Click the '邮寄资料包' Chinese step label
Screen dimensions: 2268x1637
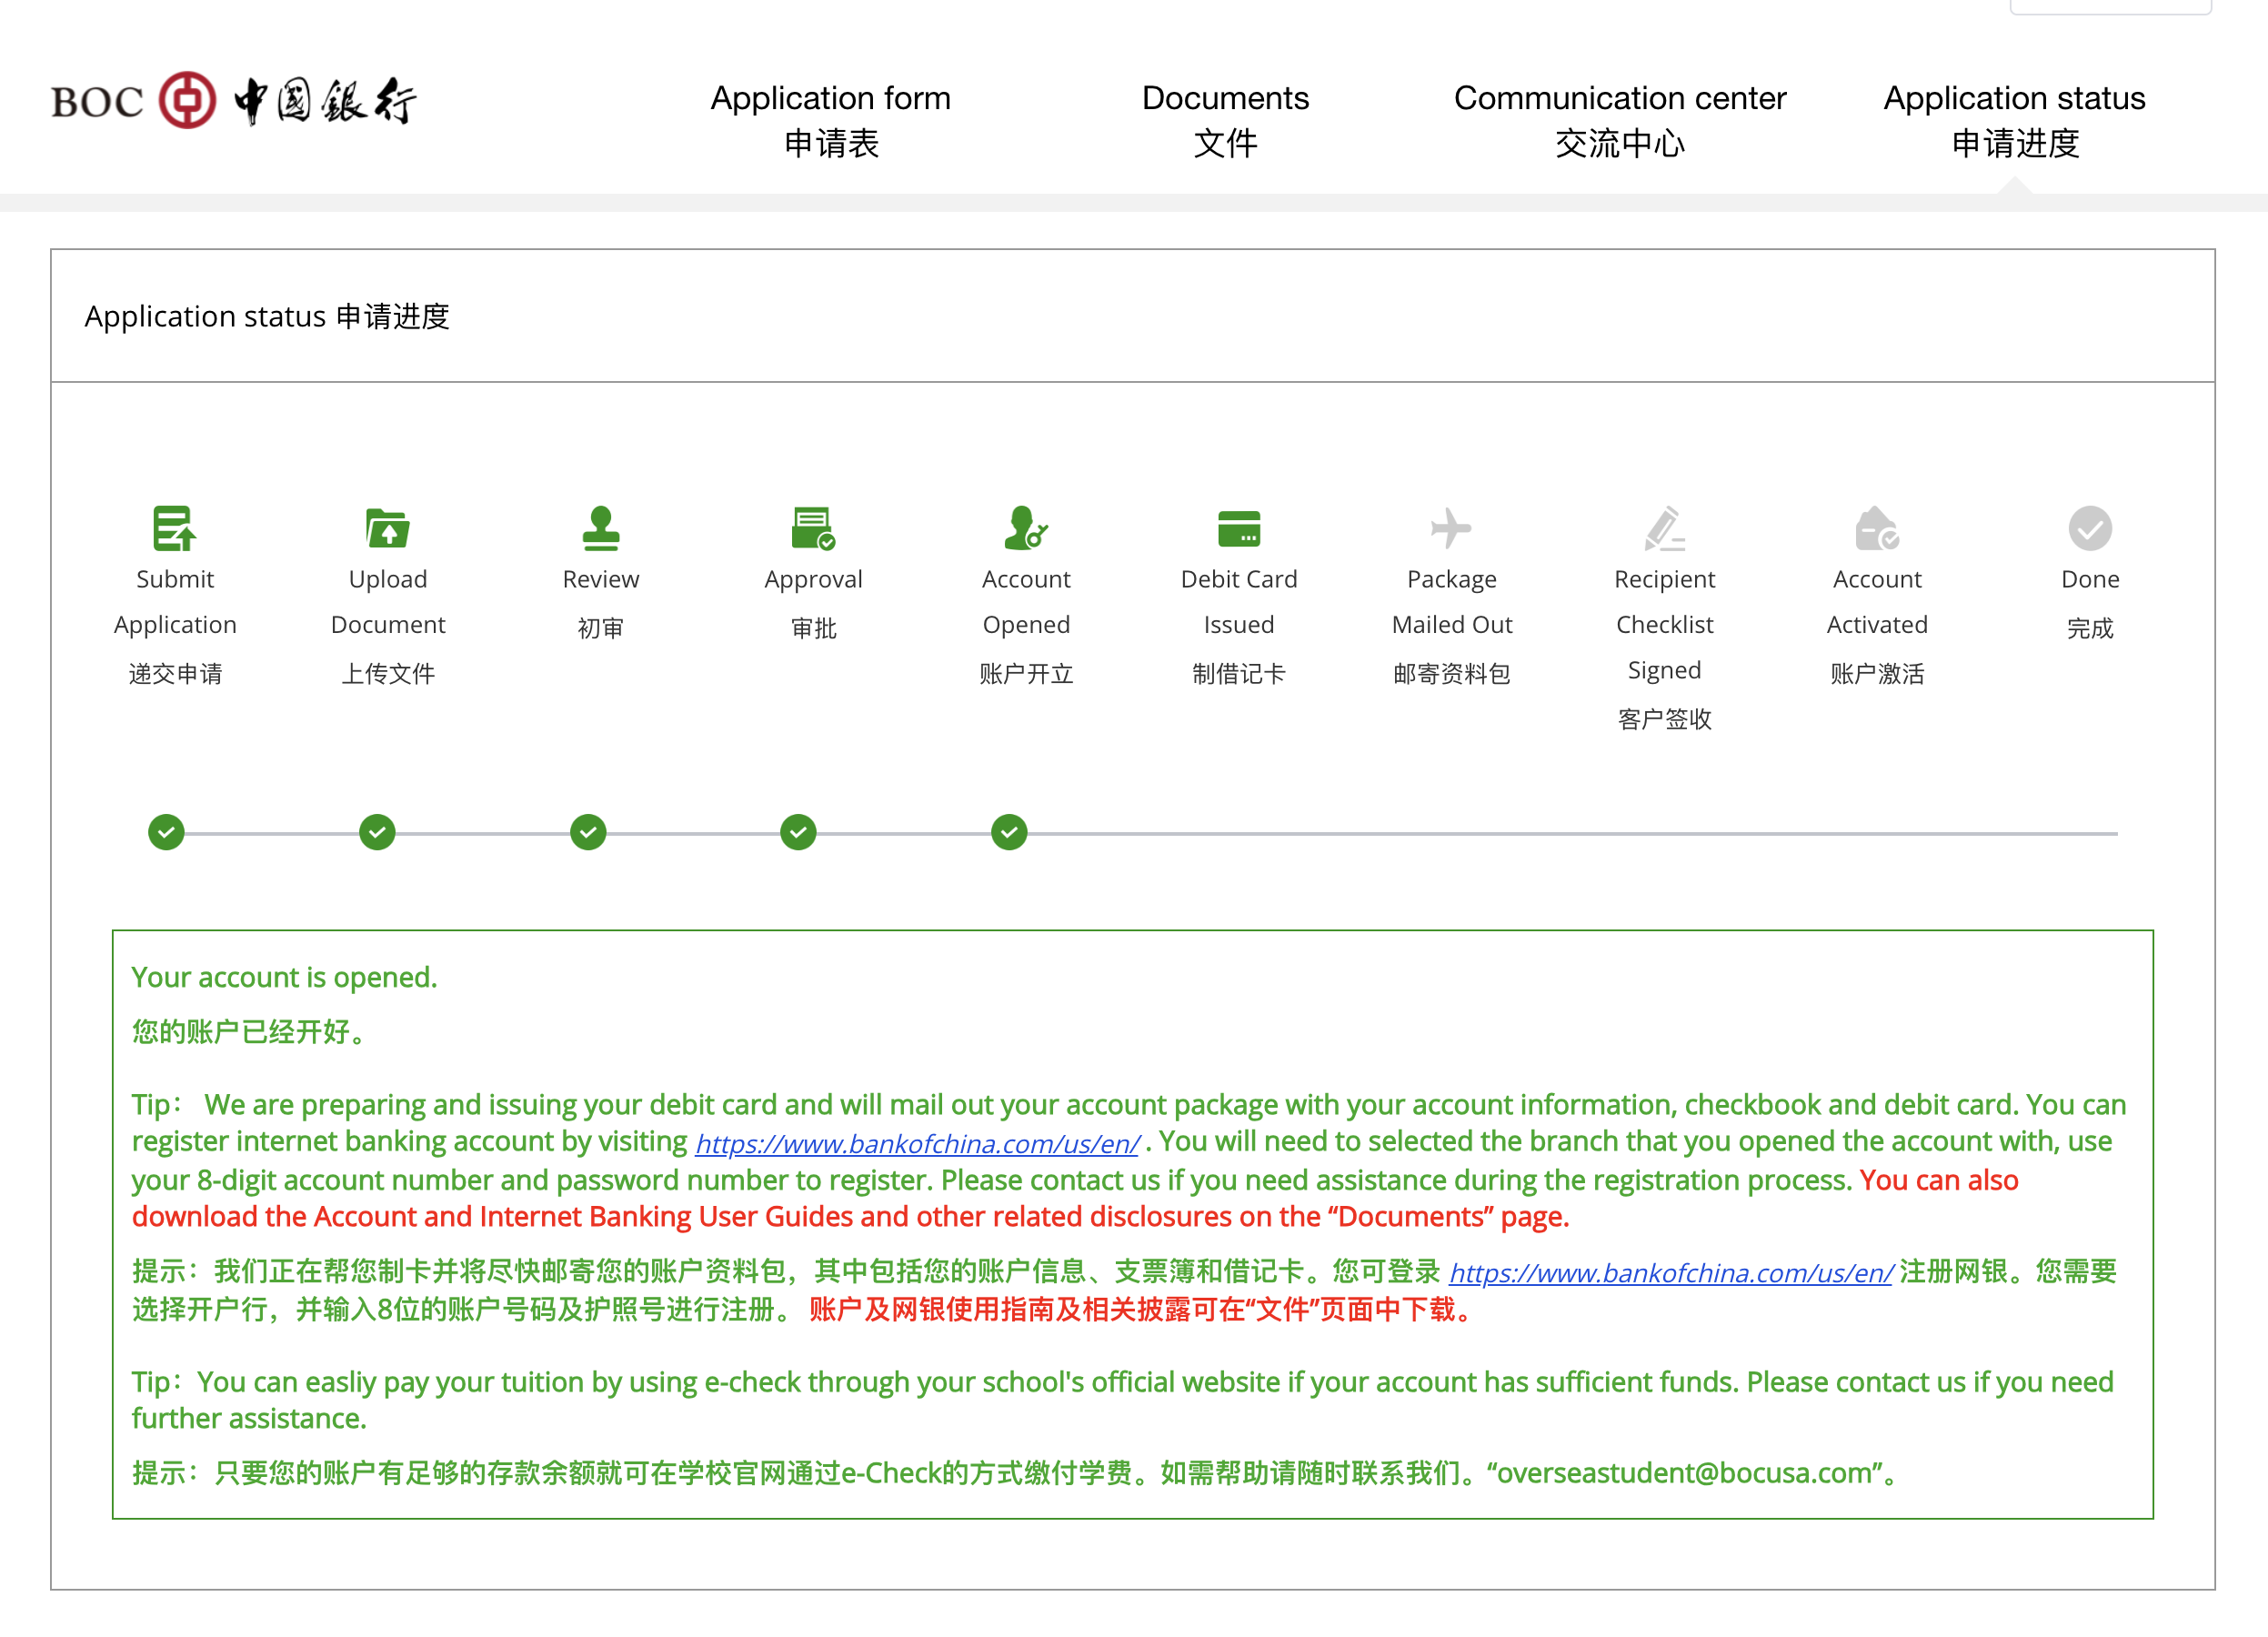coord(1452,673)
